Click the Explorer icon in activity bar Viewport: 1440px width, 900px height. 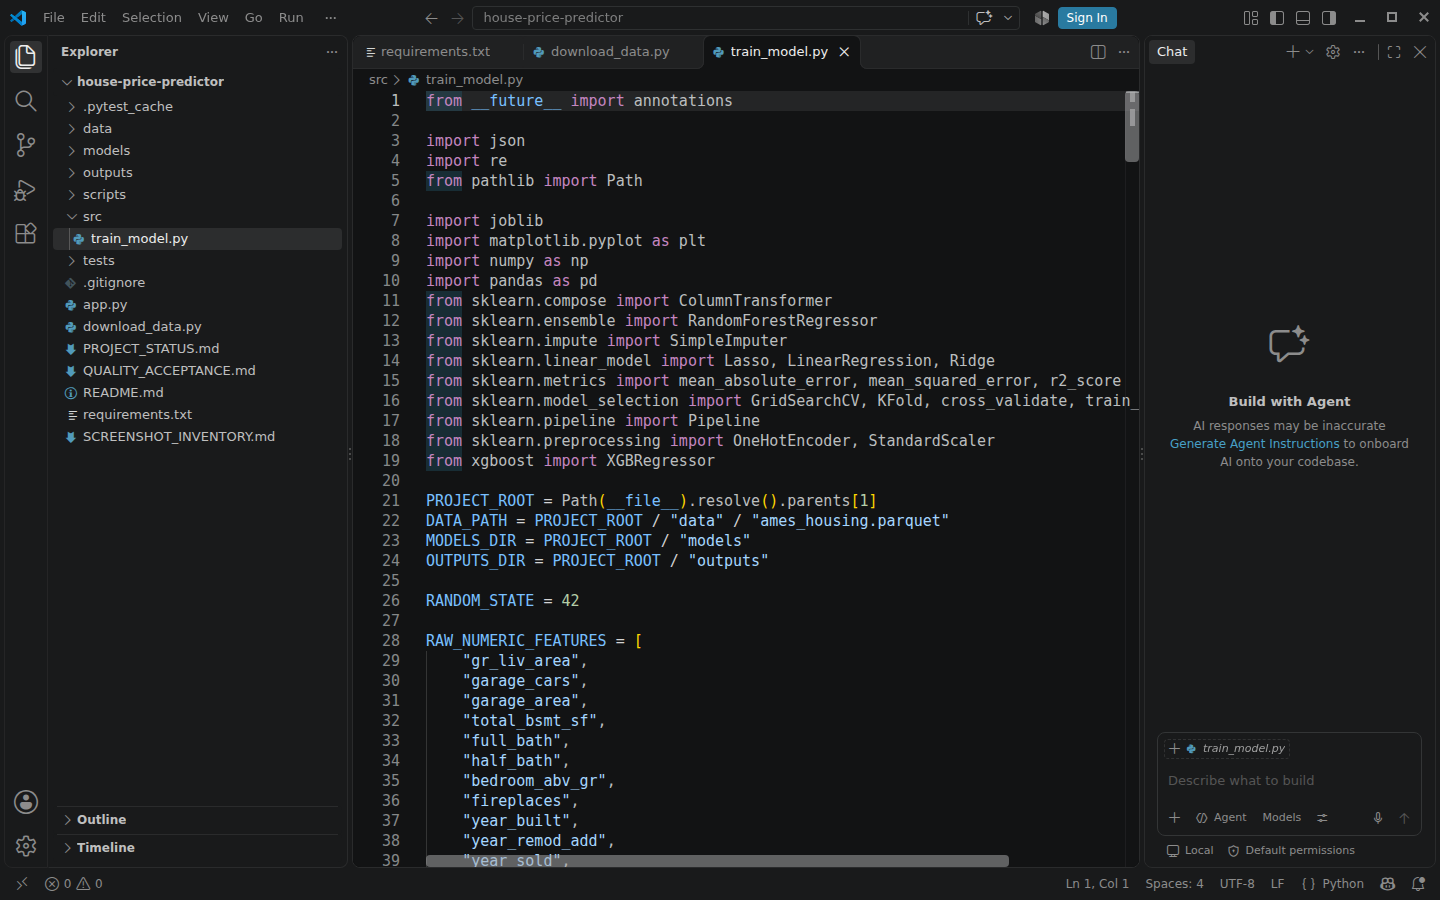click(26, 57)
